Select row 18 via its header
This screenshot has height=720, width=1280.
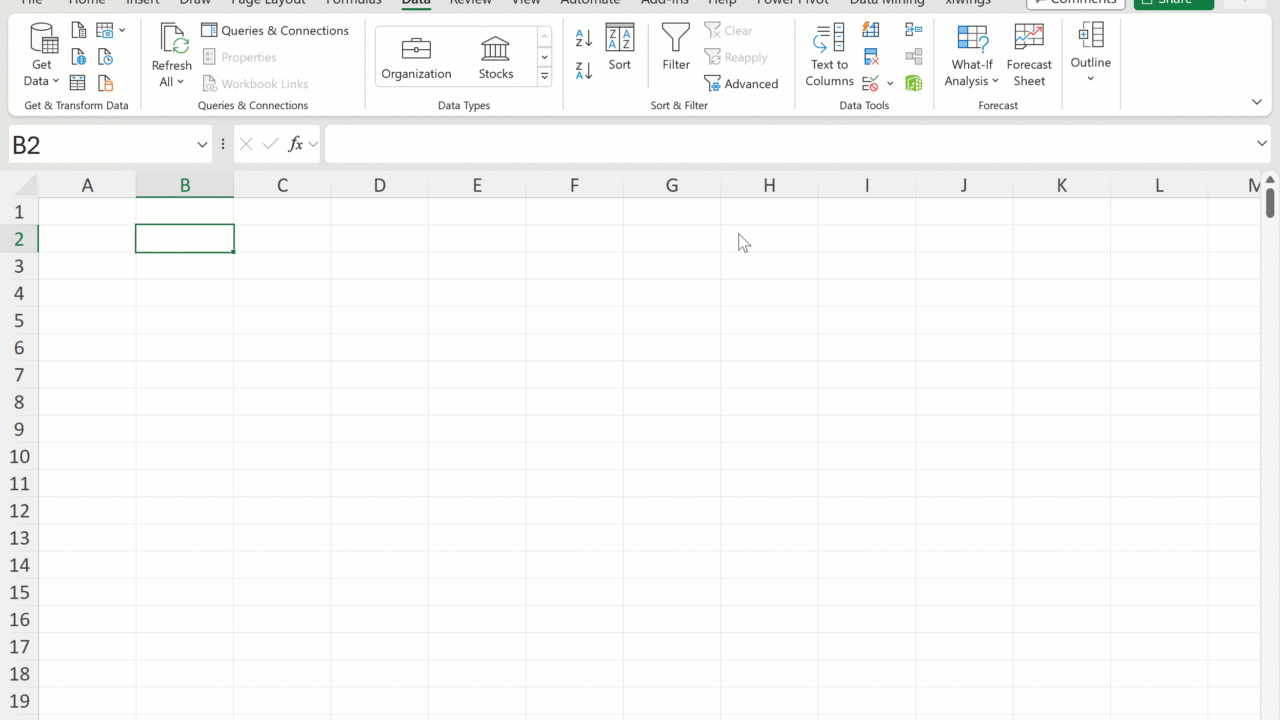19,674
